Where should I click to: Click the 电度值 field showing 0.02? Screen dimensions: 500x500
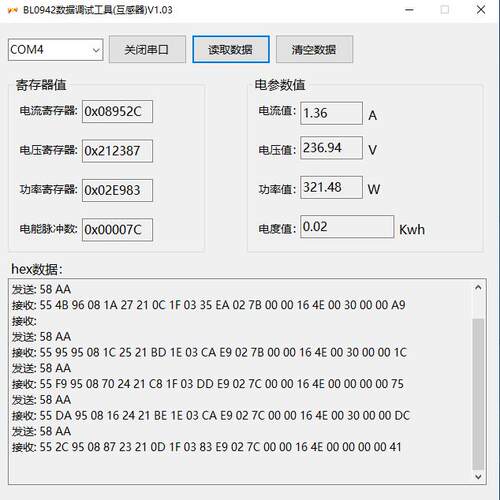pos(347,227)
